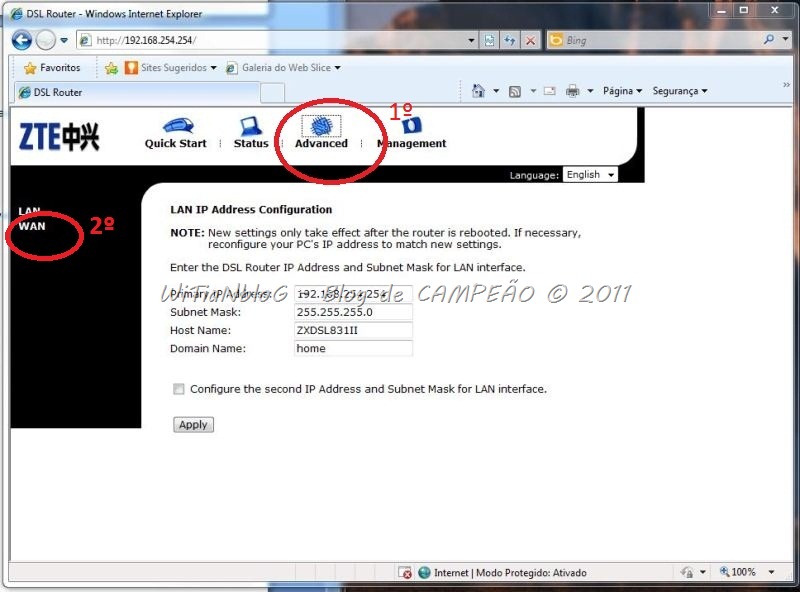Expand the command bar overflow chevron
800x592 pixels.
[x=786, y=85]
